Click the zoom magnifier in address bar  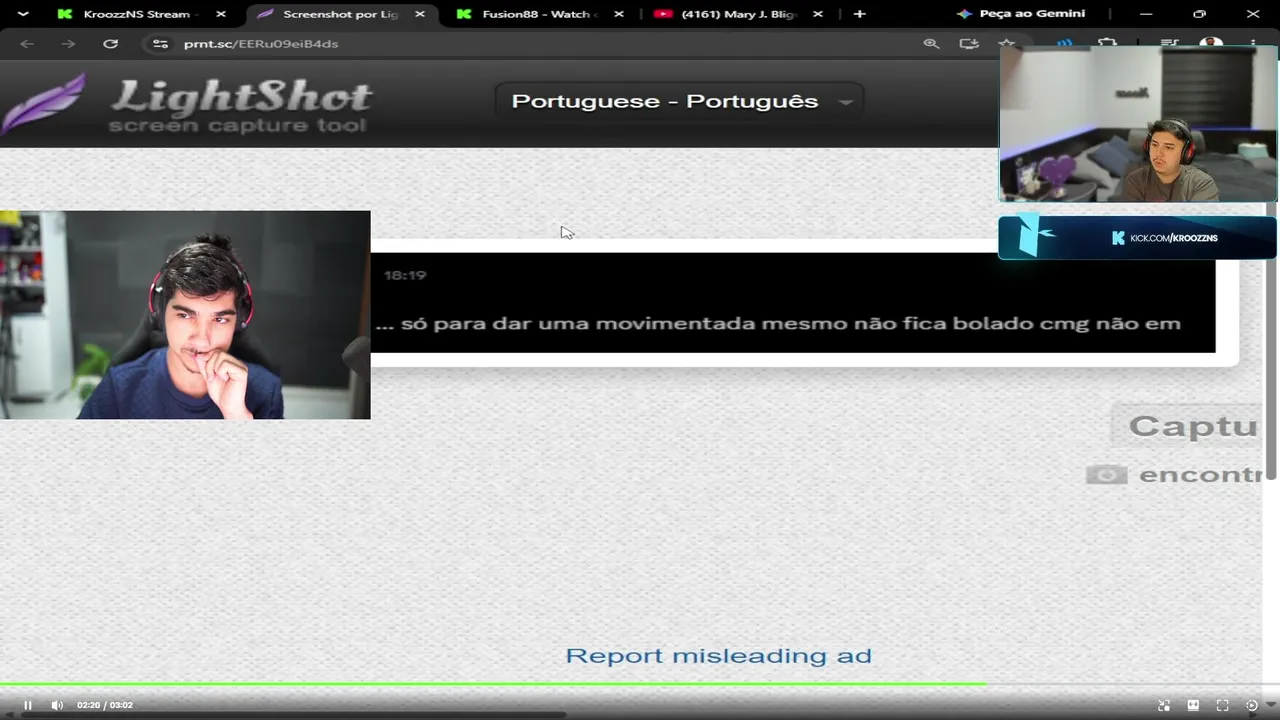931,44
